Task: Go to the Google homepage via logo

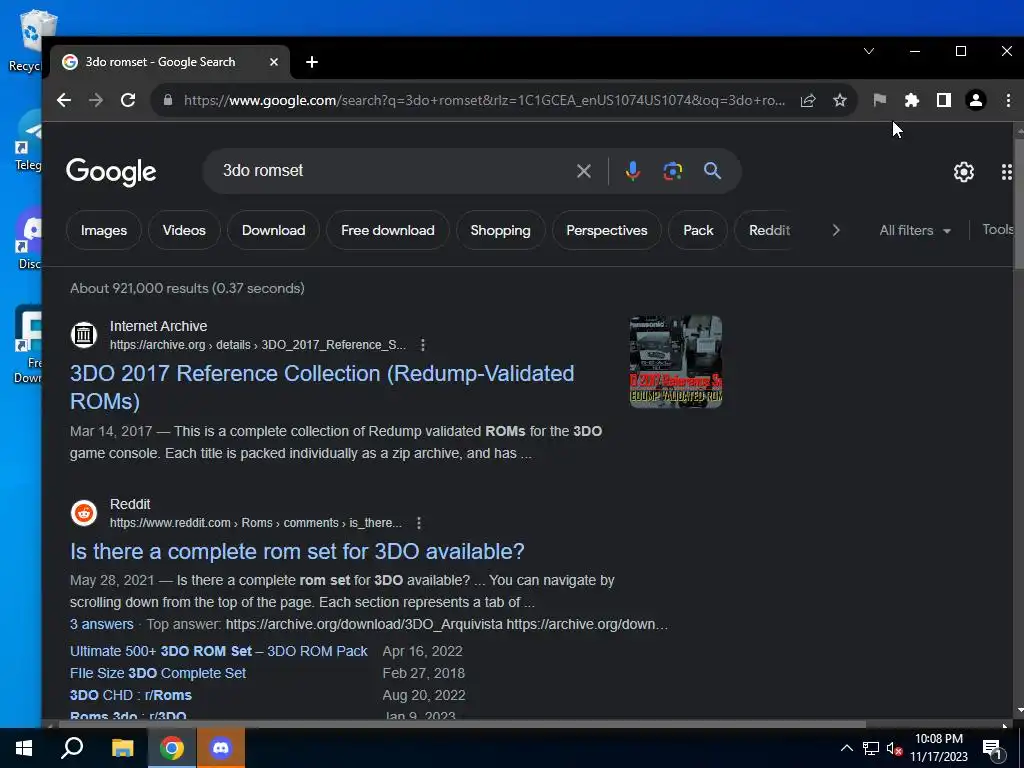Action: [x=111, y=172]
